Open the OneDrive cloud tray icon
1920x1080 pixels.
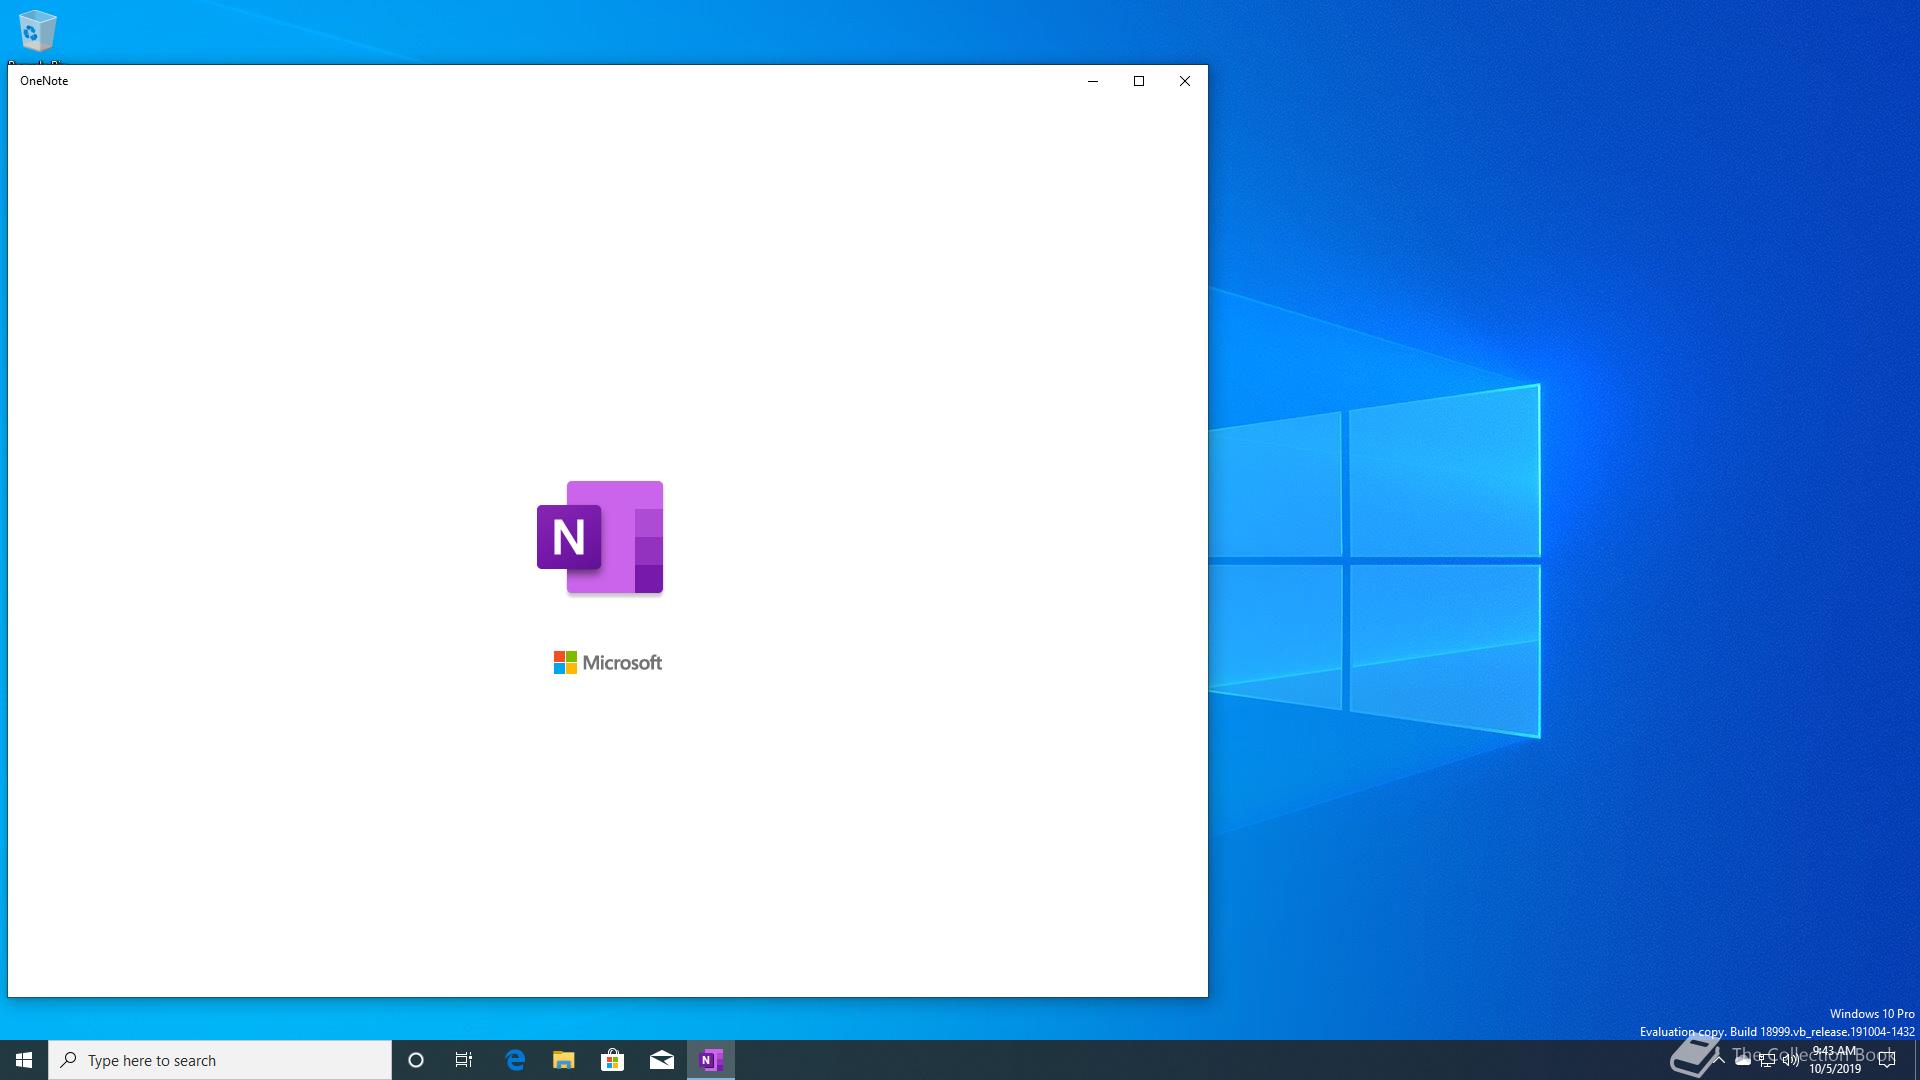[x=1743, y=1061]
